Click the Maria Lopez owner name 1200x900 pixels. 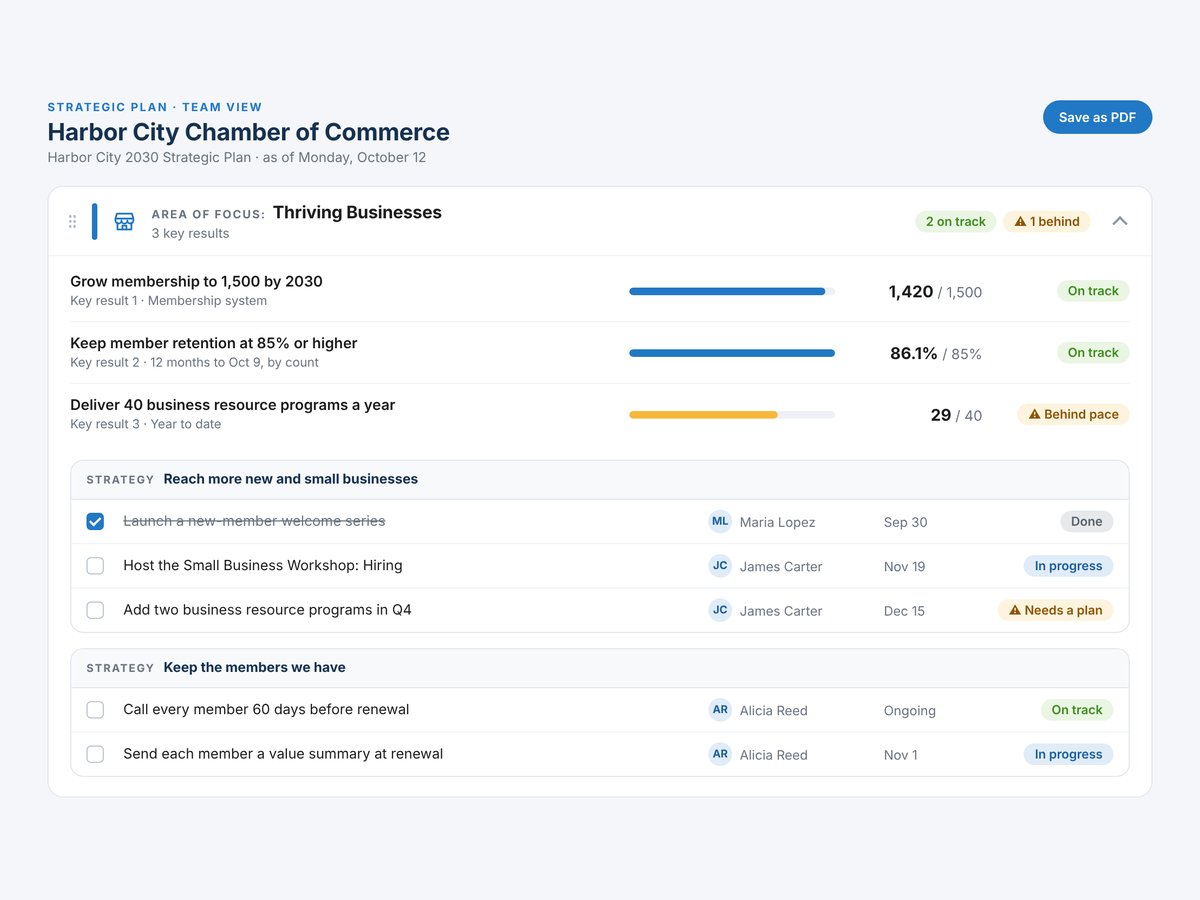tap(777, 522)
